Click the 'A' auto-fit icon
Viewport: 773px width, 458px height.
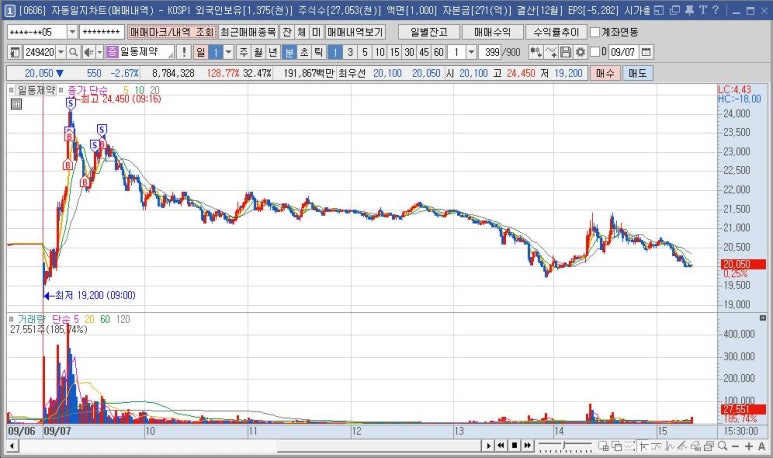click(762, 446)
